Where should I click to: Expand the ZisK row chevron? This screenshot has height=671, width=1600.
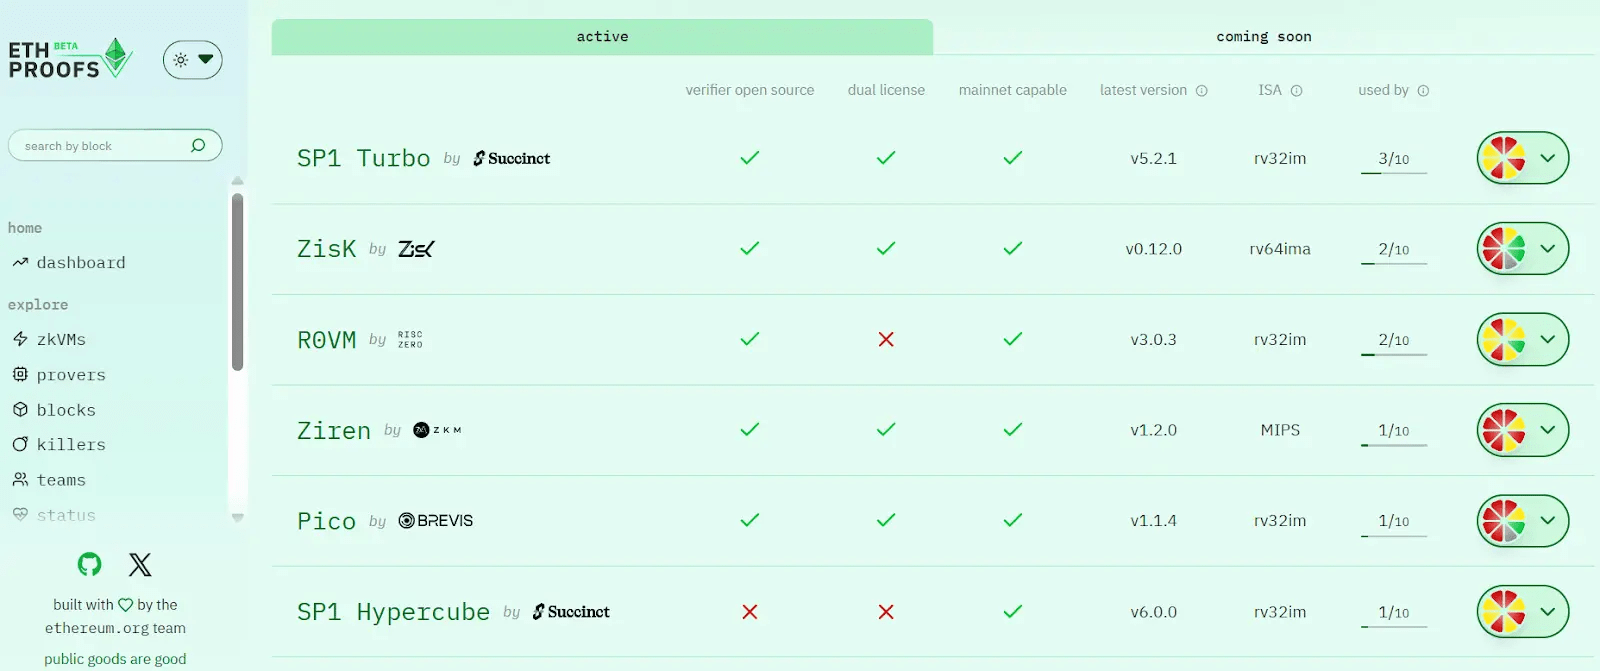click(x=1548, y=249)
